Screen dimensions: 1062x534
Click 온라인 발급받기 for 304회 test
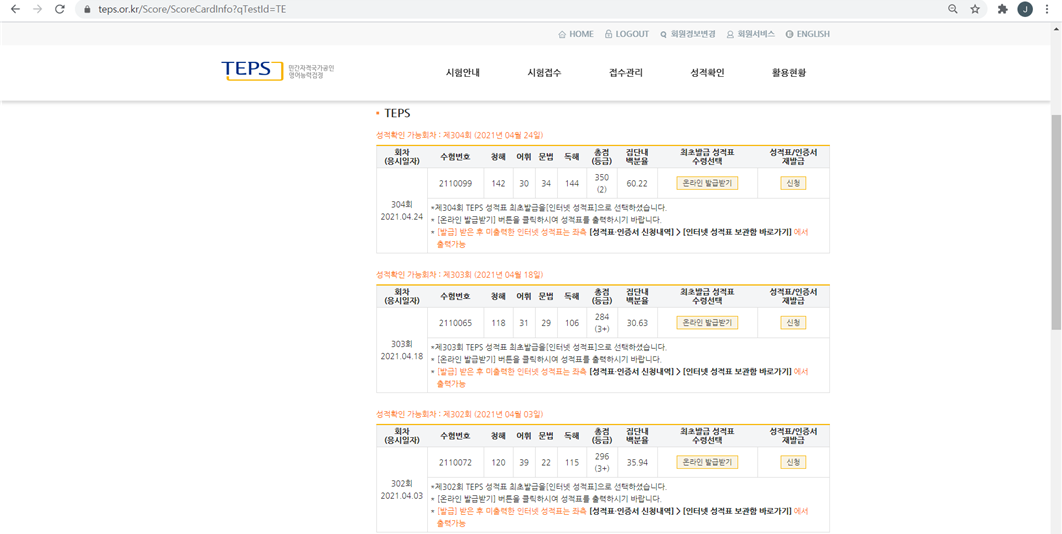pos(707,183)
